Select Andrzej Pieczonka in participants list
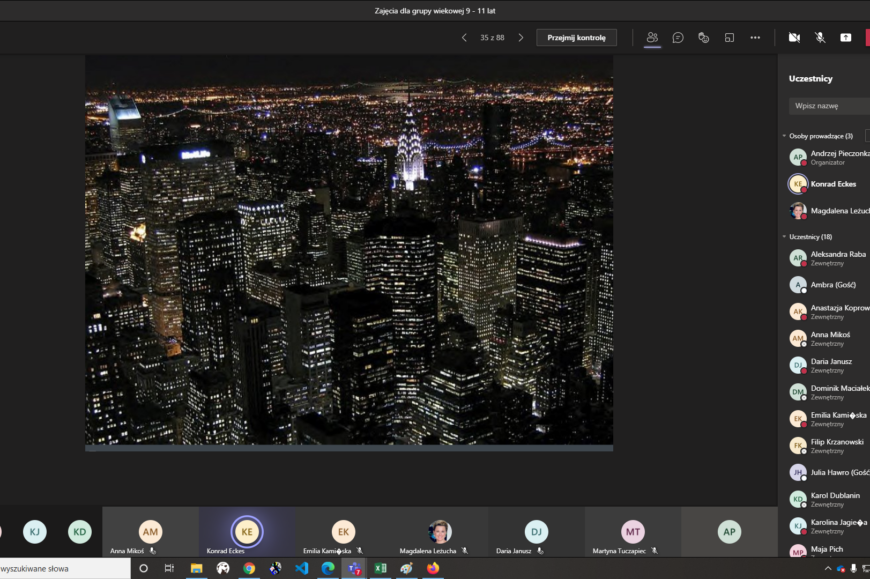The height and width of the screenshot is (579, 870). click(x=829, y=158)
